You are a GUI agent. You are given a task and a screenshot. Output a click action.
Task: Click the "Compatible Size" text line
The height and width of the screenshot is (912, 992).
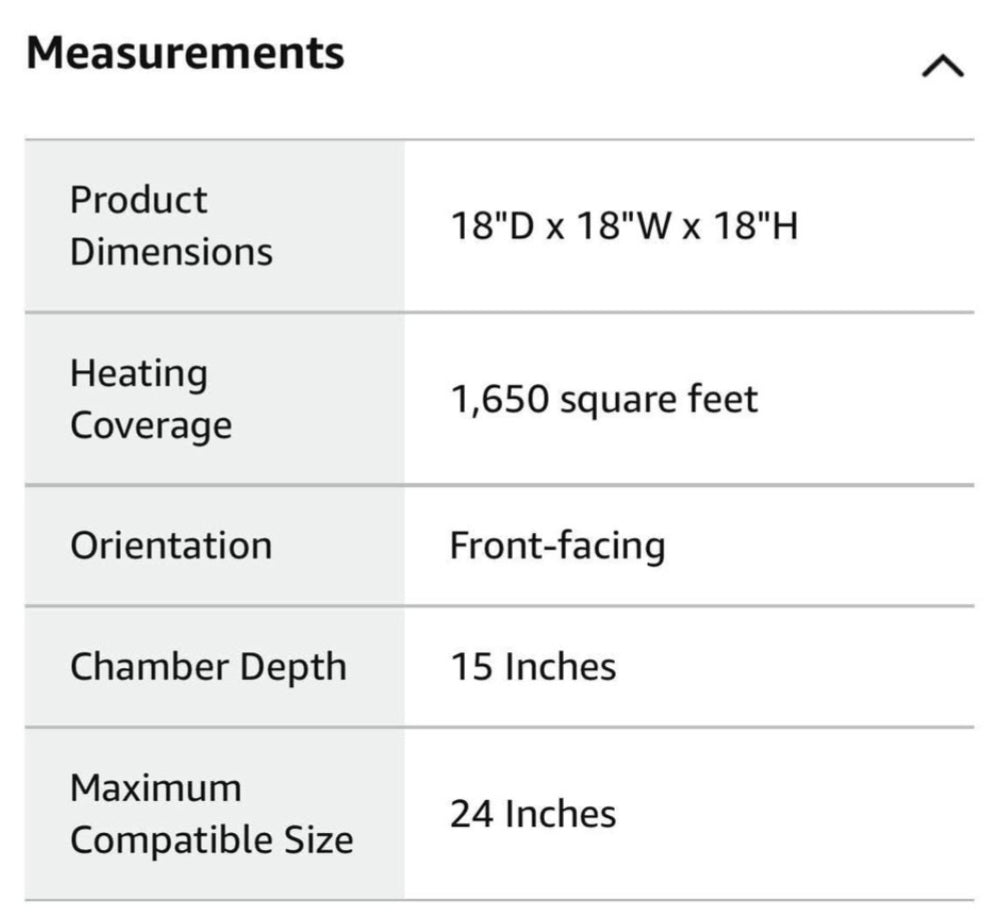click(211, 840)
